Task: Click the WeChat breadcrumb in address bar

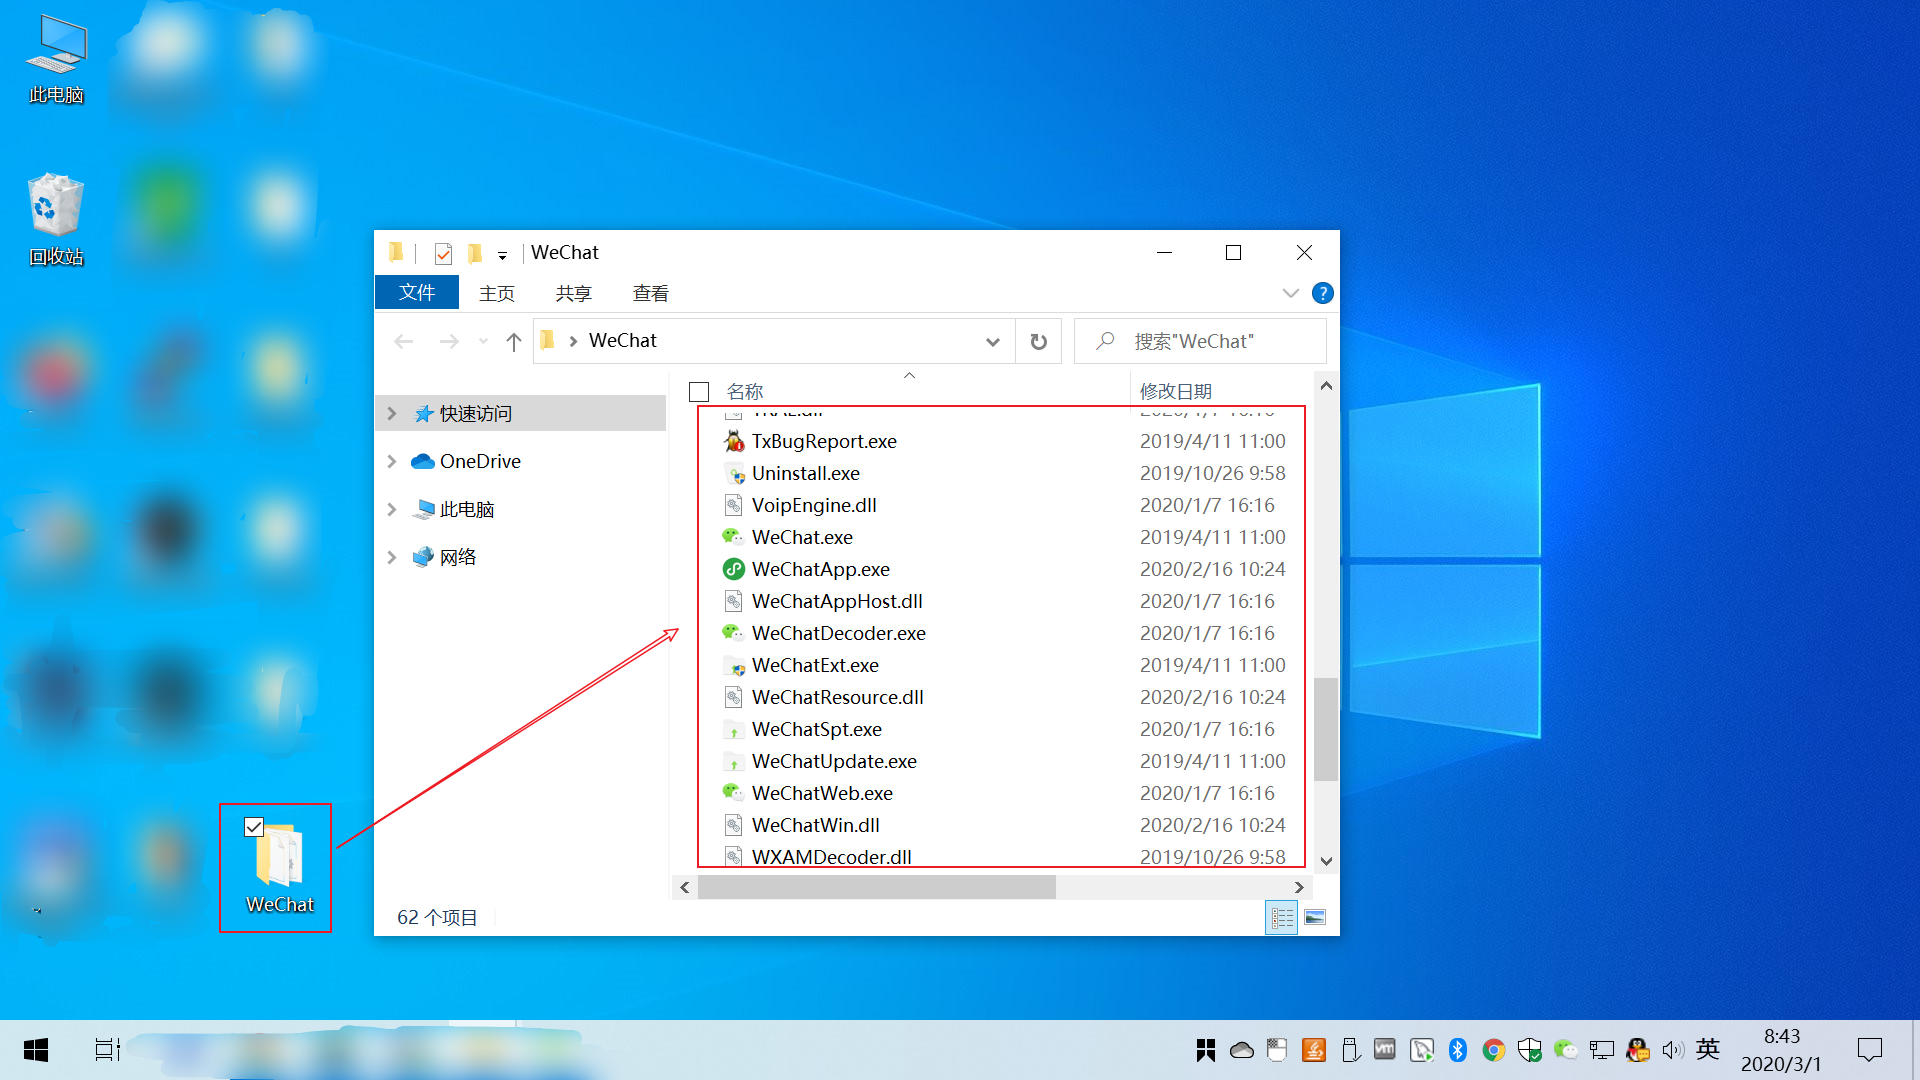Action: click(x=622, y=341)
